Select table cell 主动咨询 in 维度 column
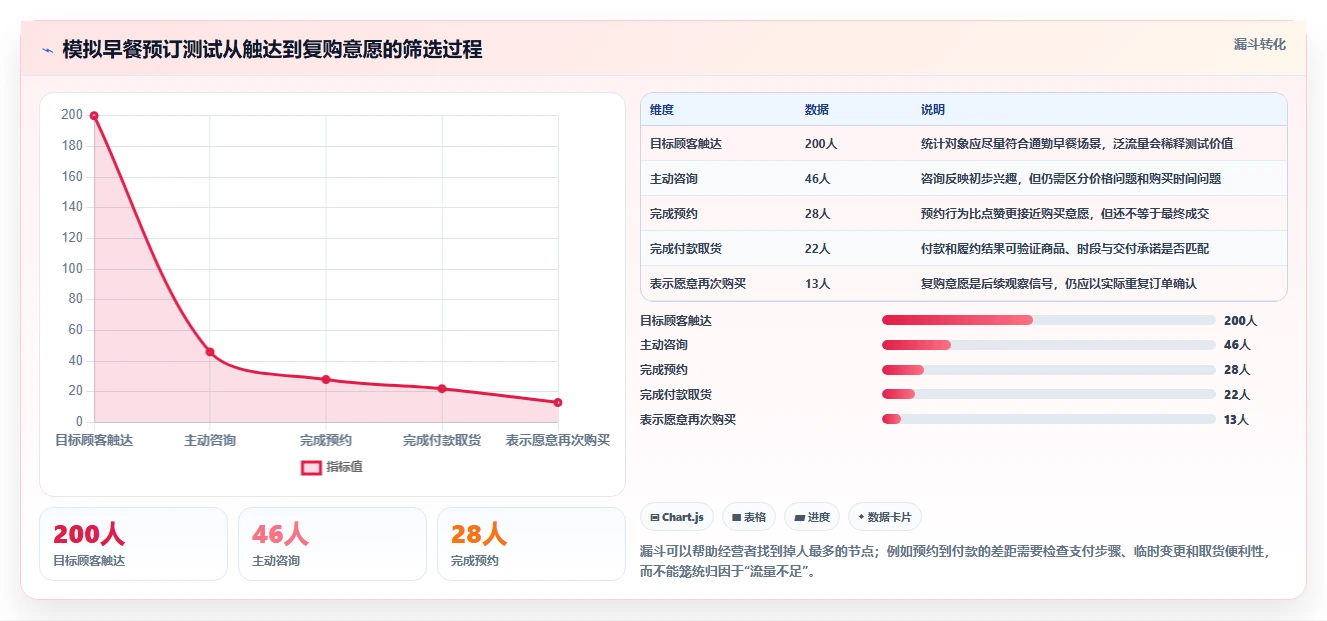Image resolution: width=1327 pixels, height=621 pixels. coord(674,179)
